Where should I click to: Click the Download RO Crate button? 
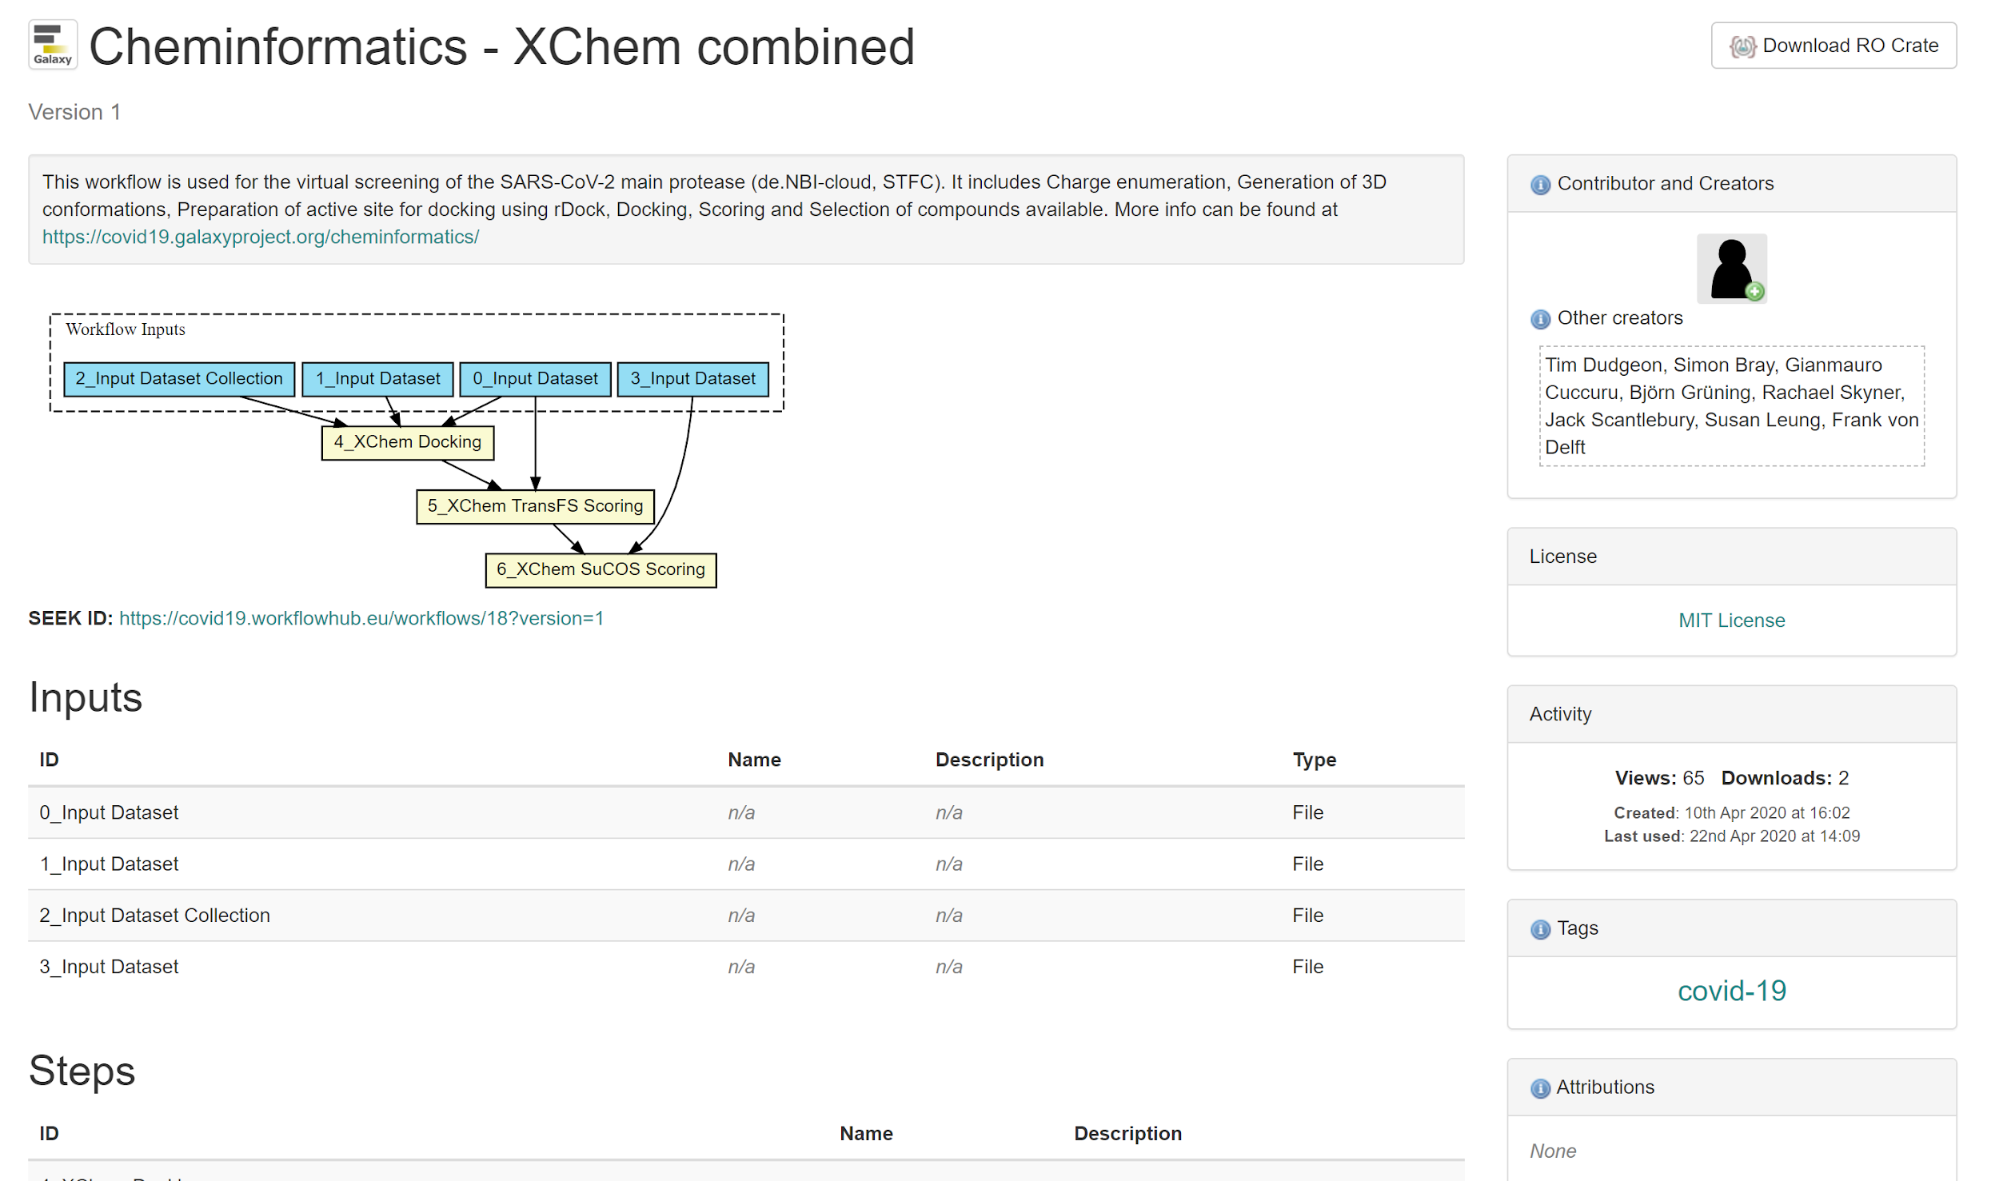1833,45
